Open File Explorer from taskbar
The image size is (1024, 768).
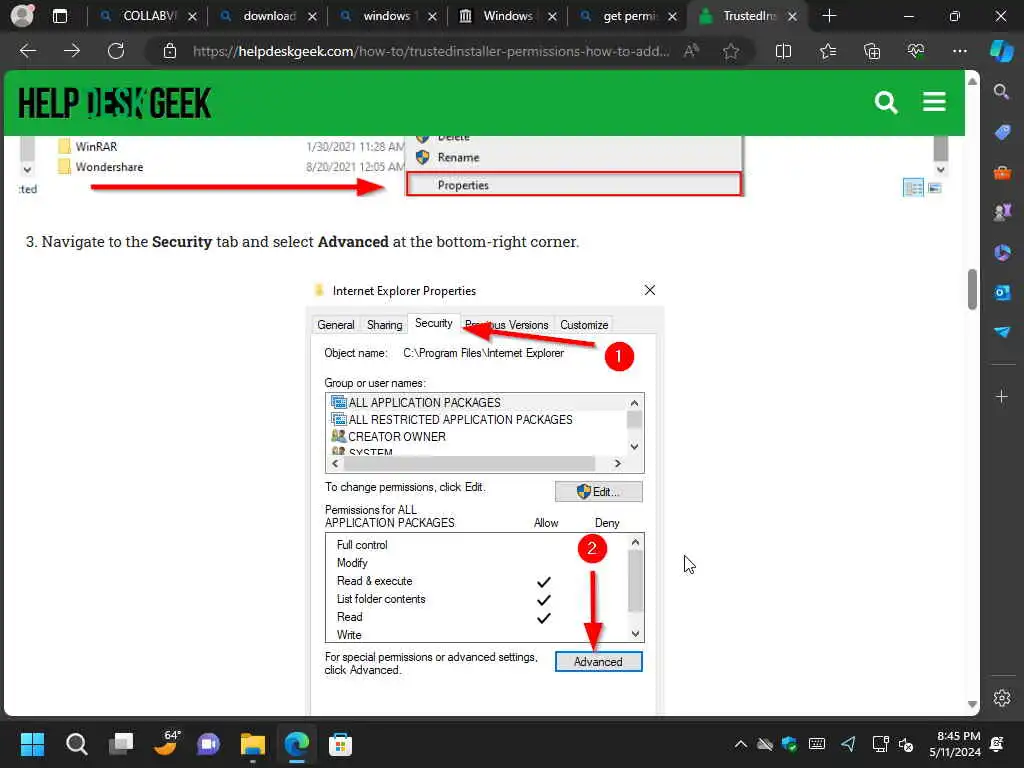click(x=253, y=744)
